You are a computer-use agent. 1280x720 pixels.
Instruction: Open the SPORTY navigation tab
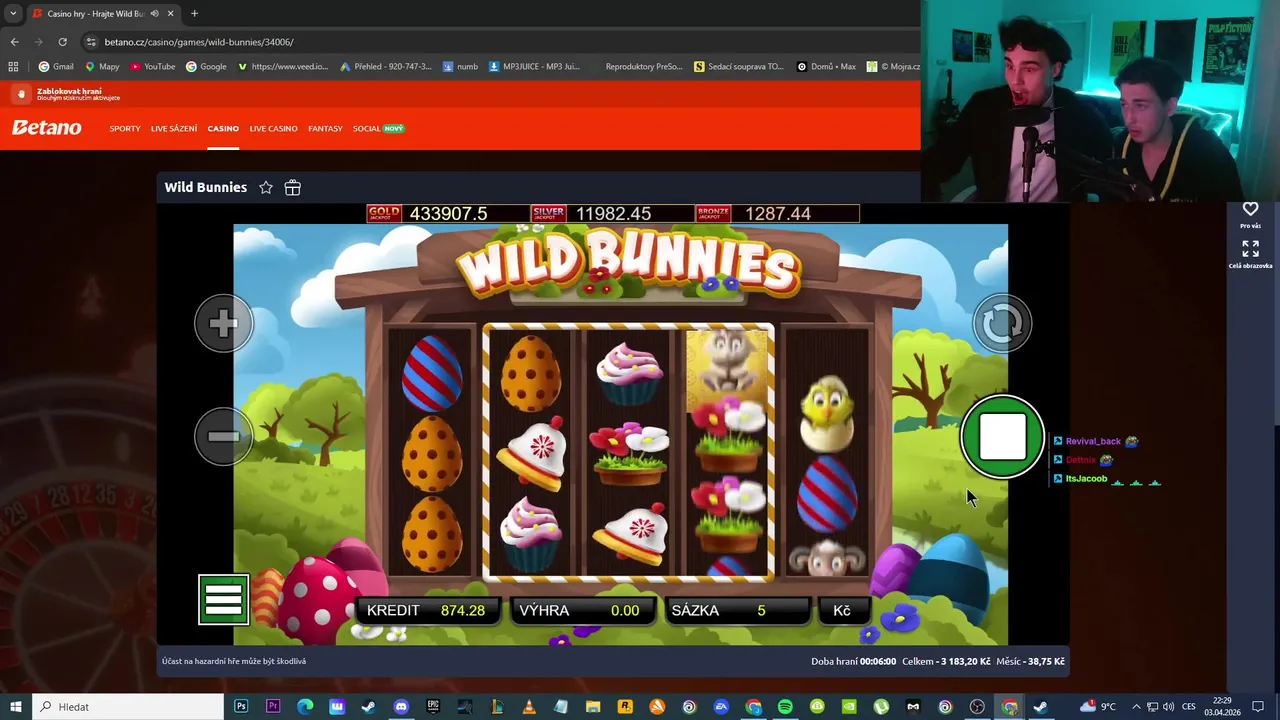(x=125, y=129)
